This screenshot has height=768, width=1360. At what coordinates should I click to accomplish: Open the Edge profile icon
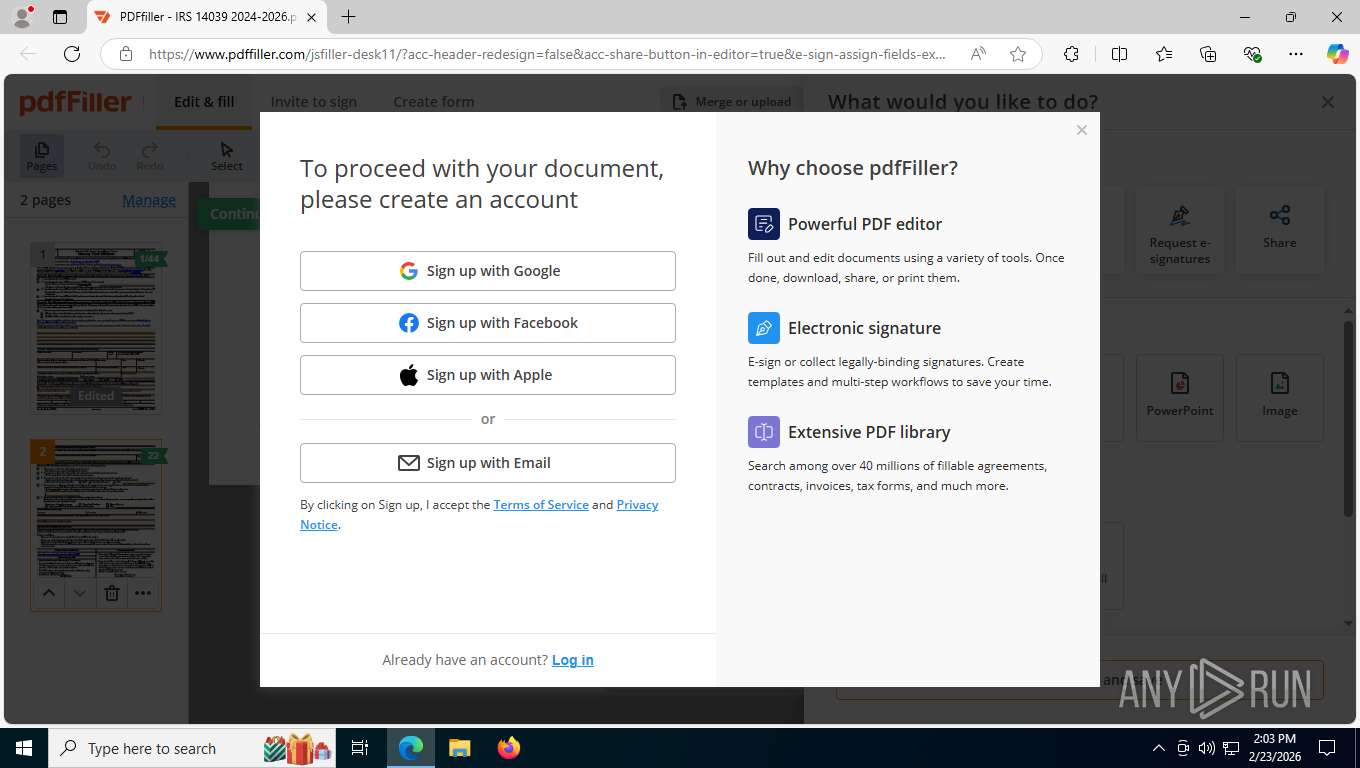pos(22,17)
